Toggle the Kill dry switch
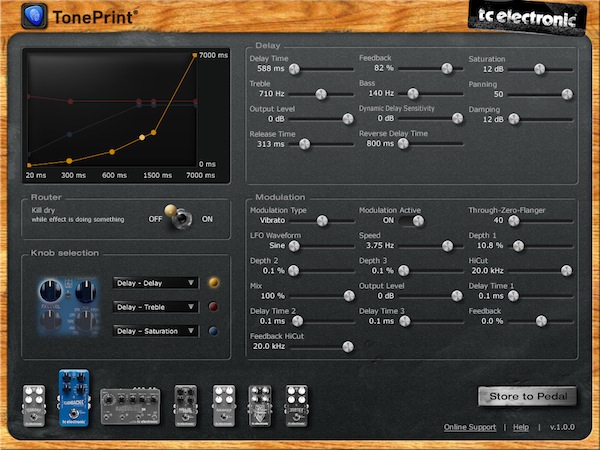 [x=180, y=218]
